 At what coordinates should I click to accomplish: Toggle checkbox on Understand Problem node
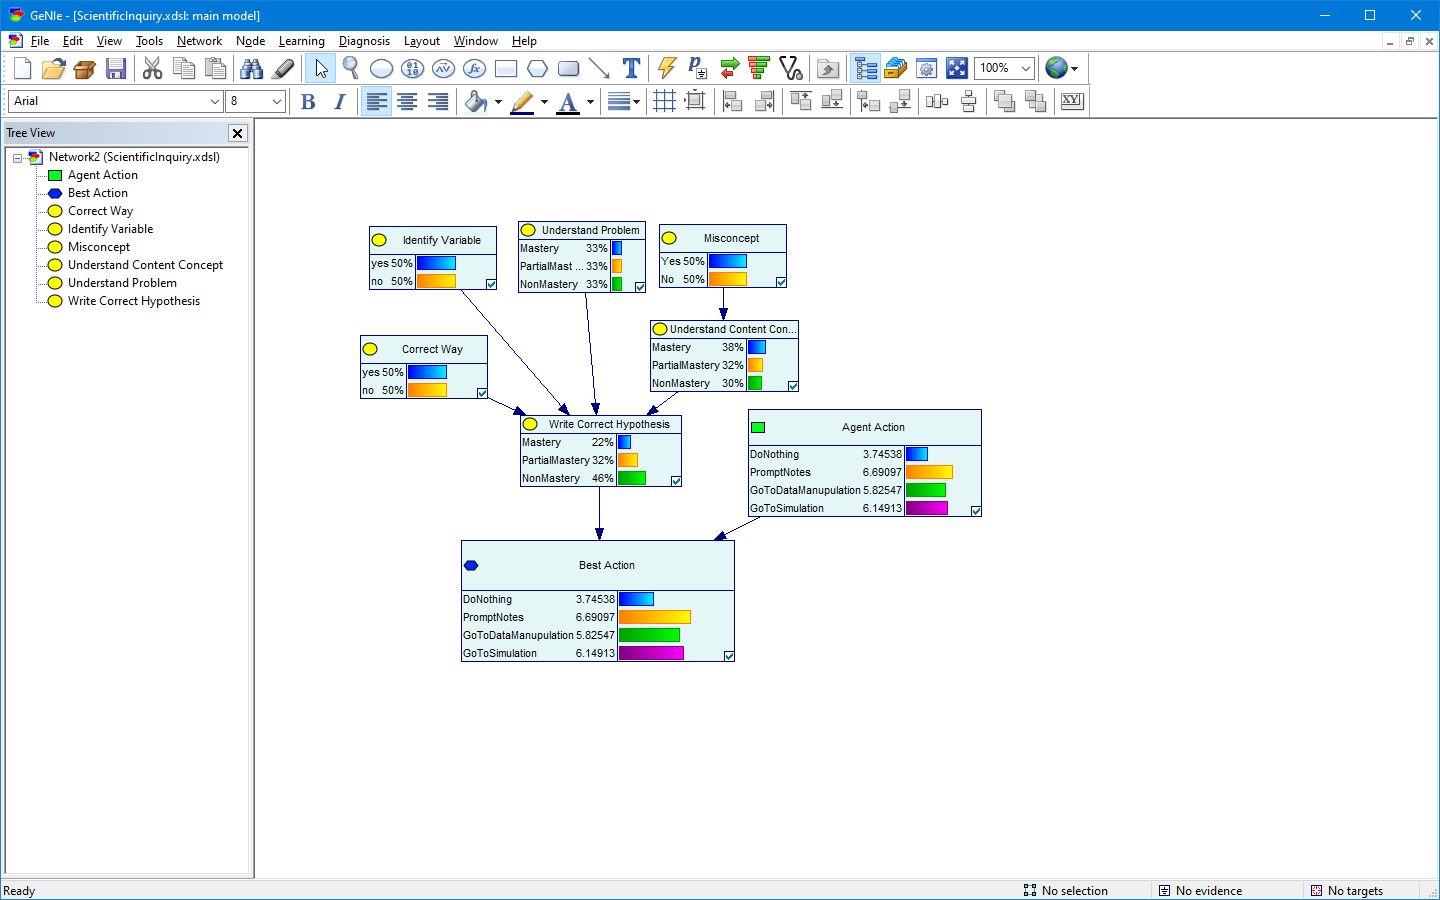(640, 287)
